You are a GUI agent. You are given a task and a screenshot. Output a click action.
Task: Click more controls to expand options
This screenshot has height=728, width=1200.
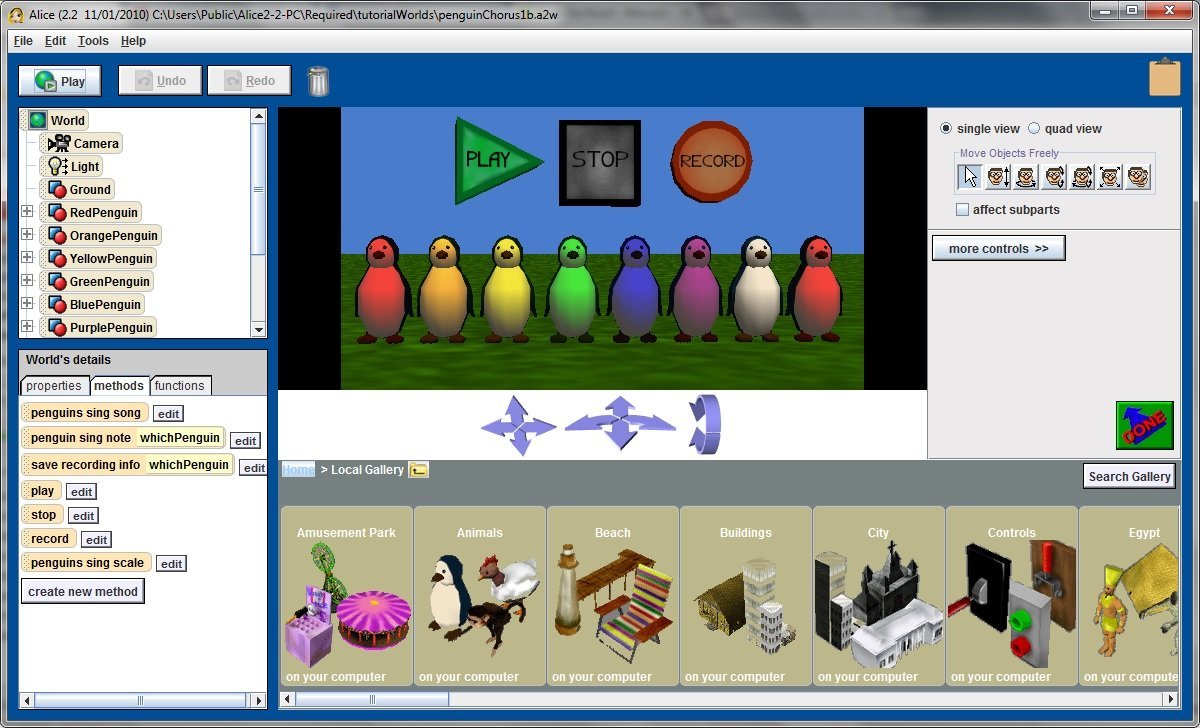(x=998, y=247)
